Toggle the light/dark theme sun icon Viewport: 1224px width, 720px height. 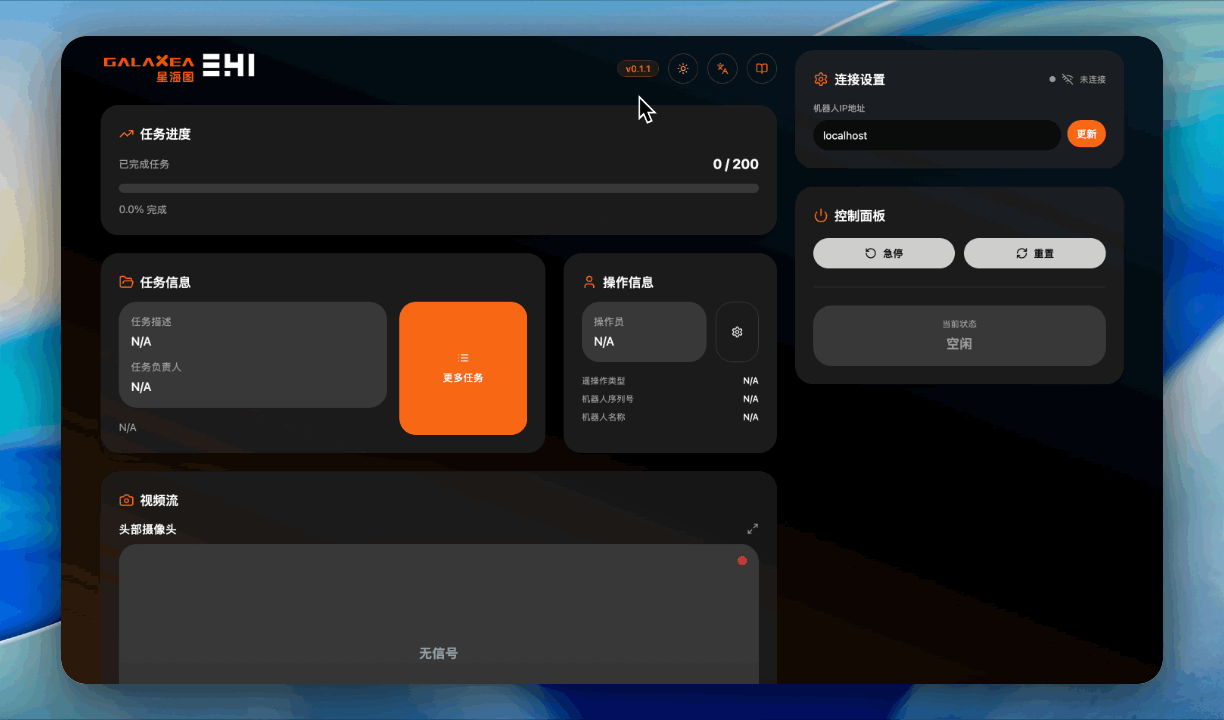point(683,68)
